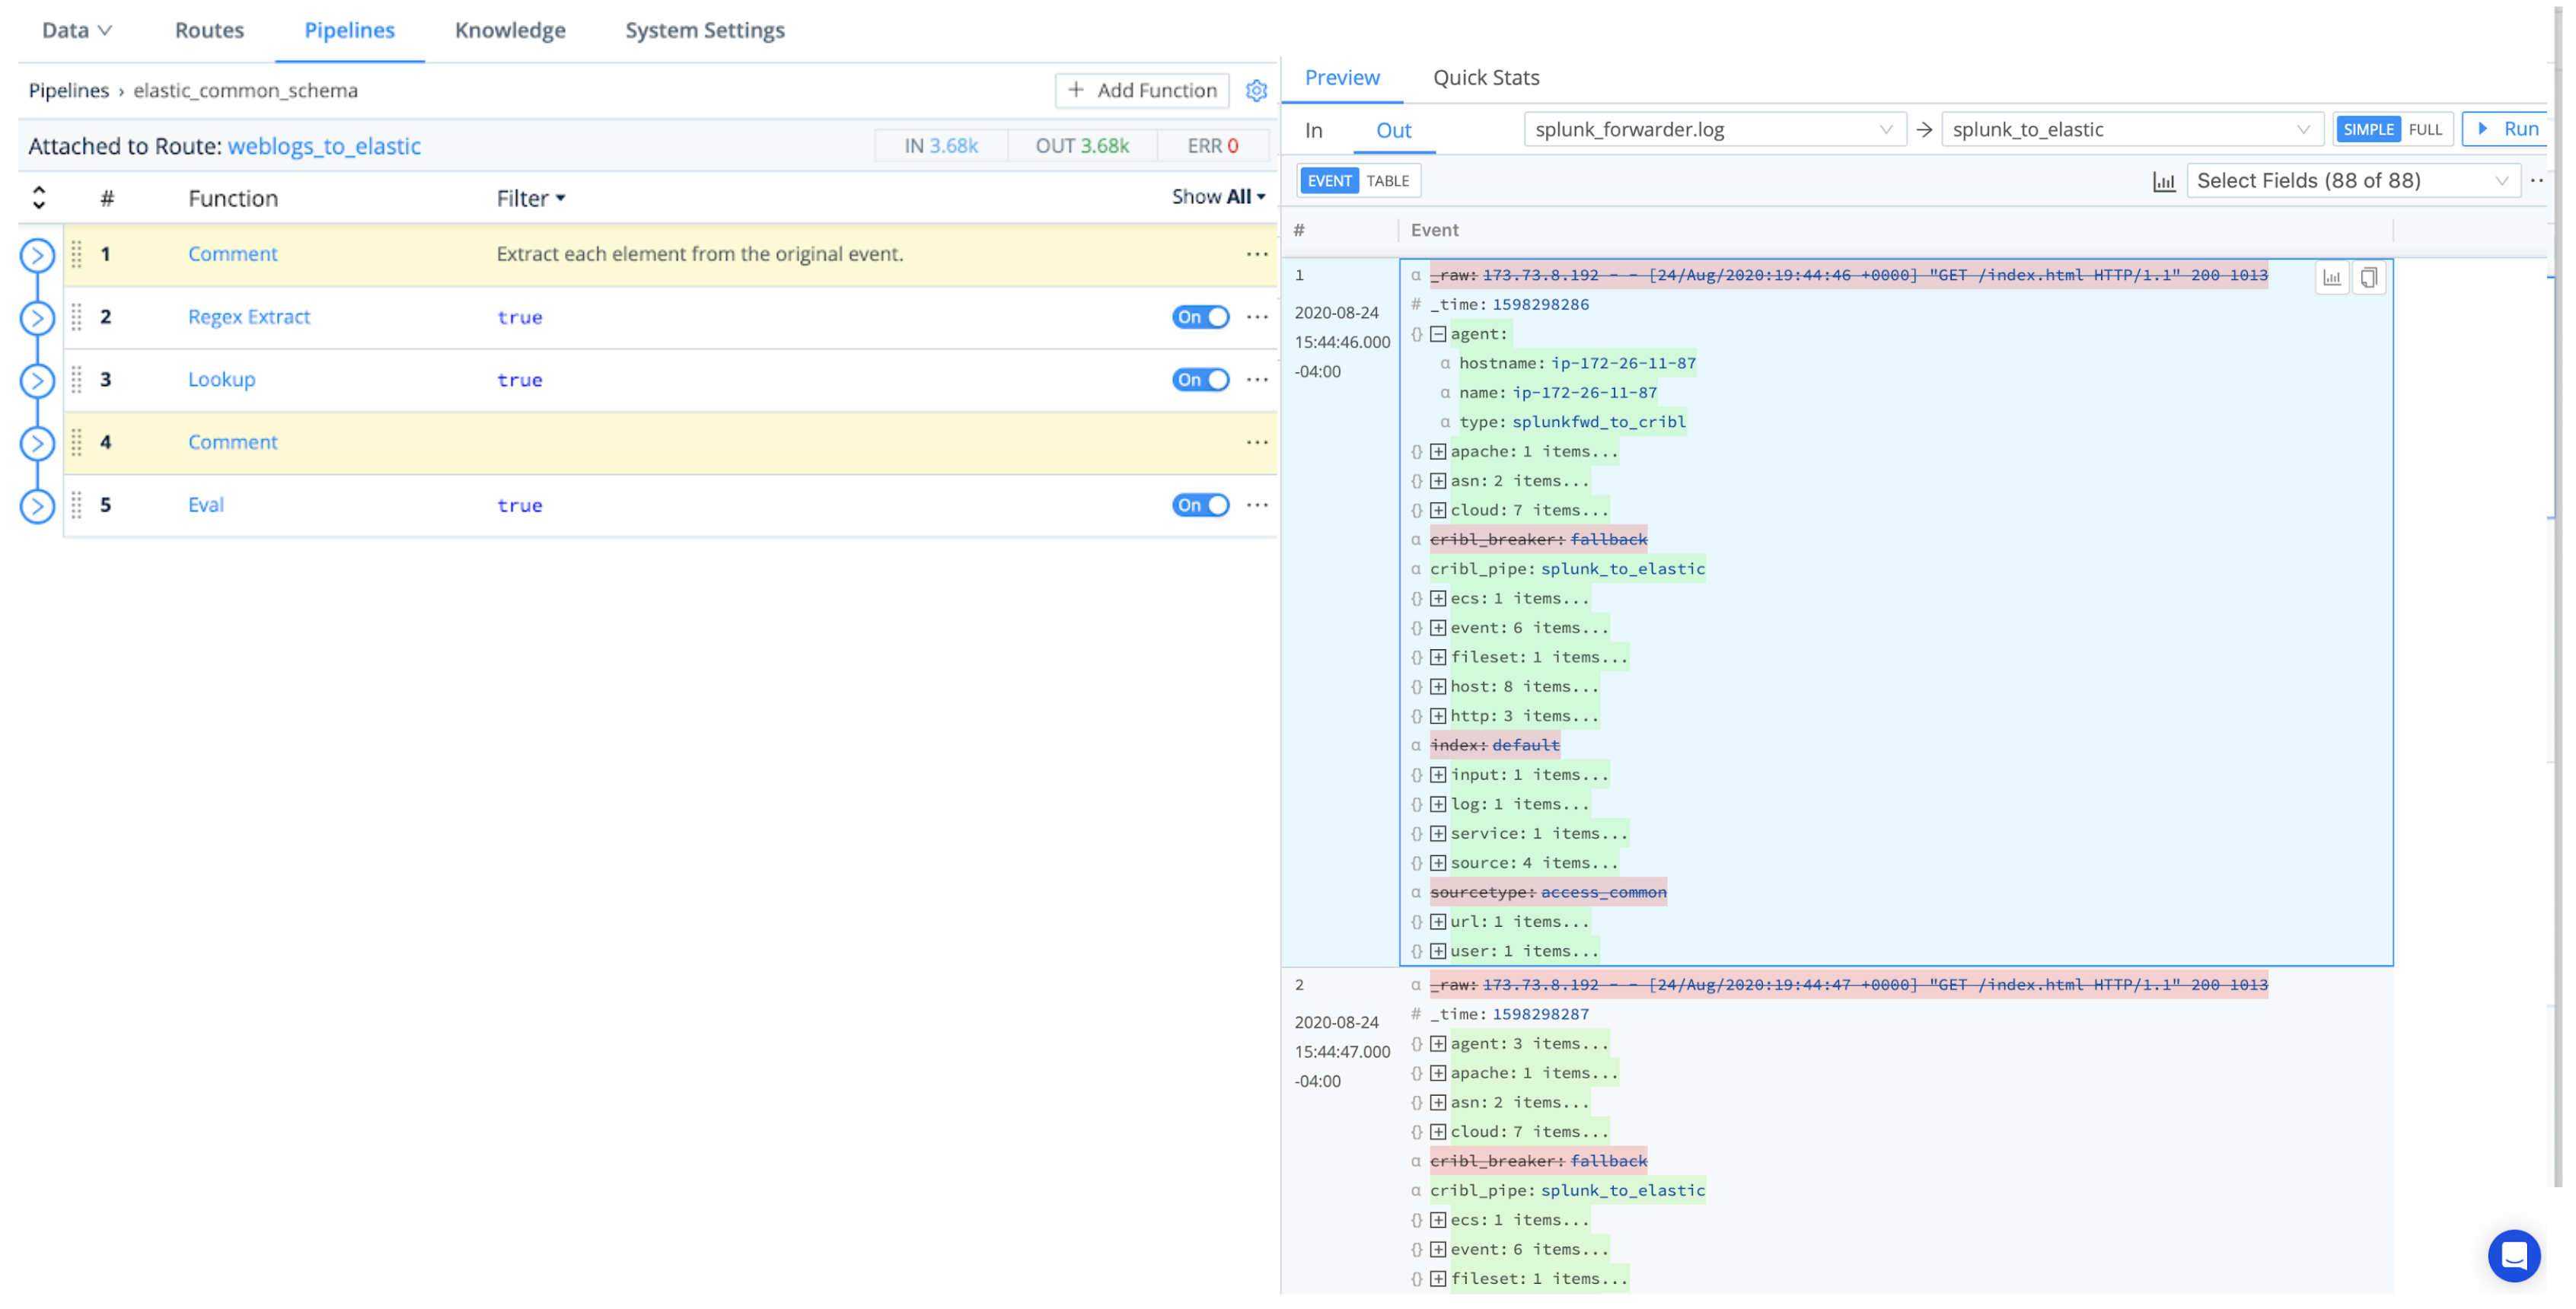Switch to the In tab

click(x=1313, y=131)
